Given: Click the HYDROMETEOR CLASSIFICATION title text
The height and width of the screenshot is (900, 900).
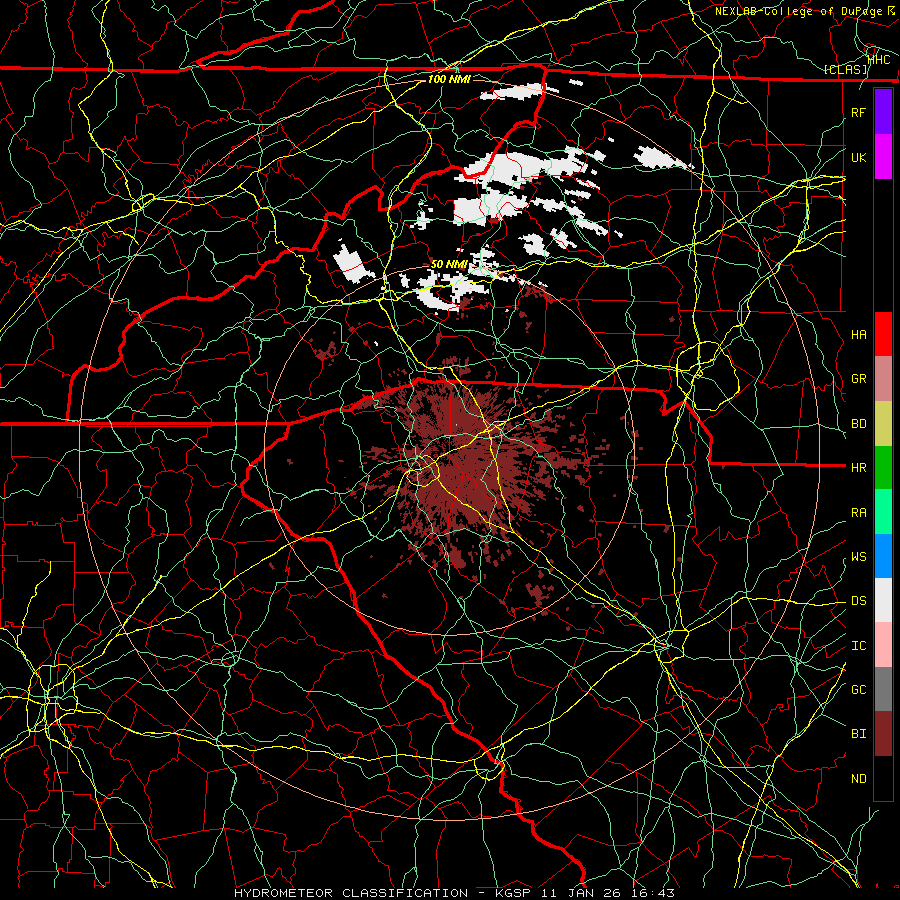Looking at the screenshot, I should pos(351,893).
